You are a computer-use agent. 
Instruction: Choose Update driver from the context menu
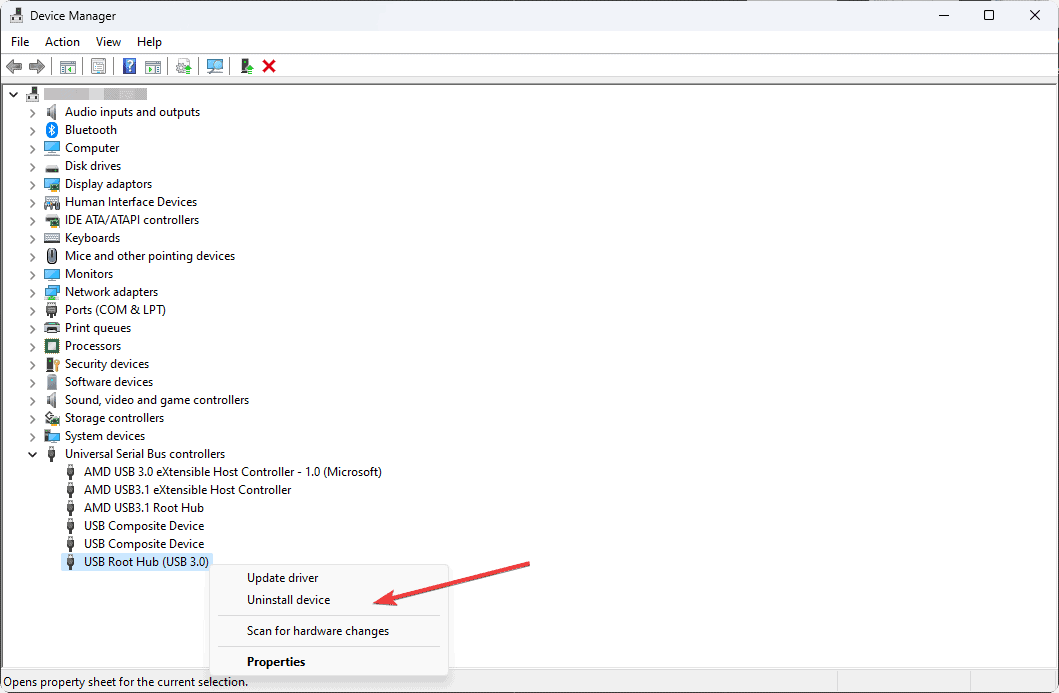(283, 577)
